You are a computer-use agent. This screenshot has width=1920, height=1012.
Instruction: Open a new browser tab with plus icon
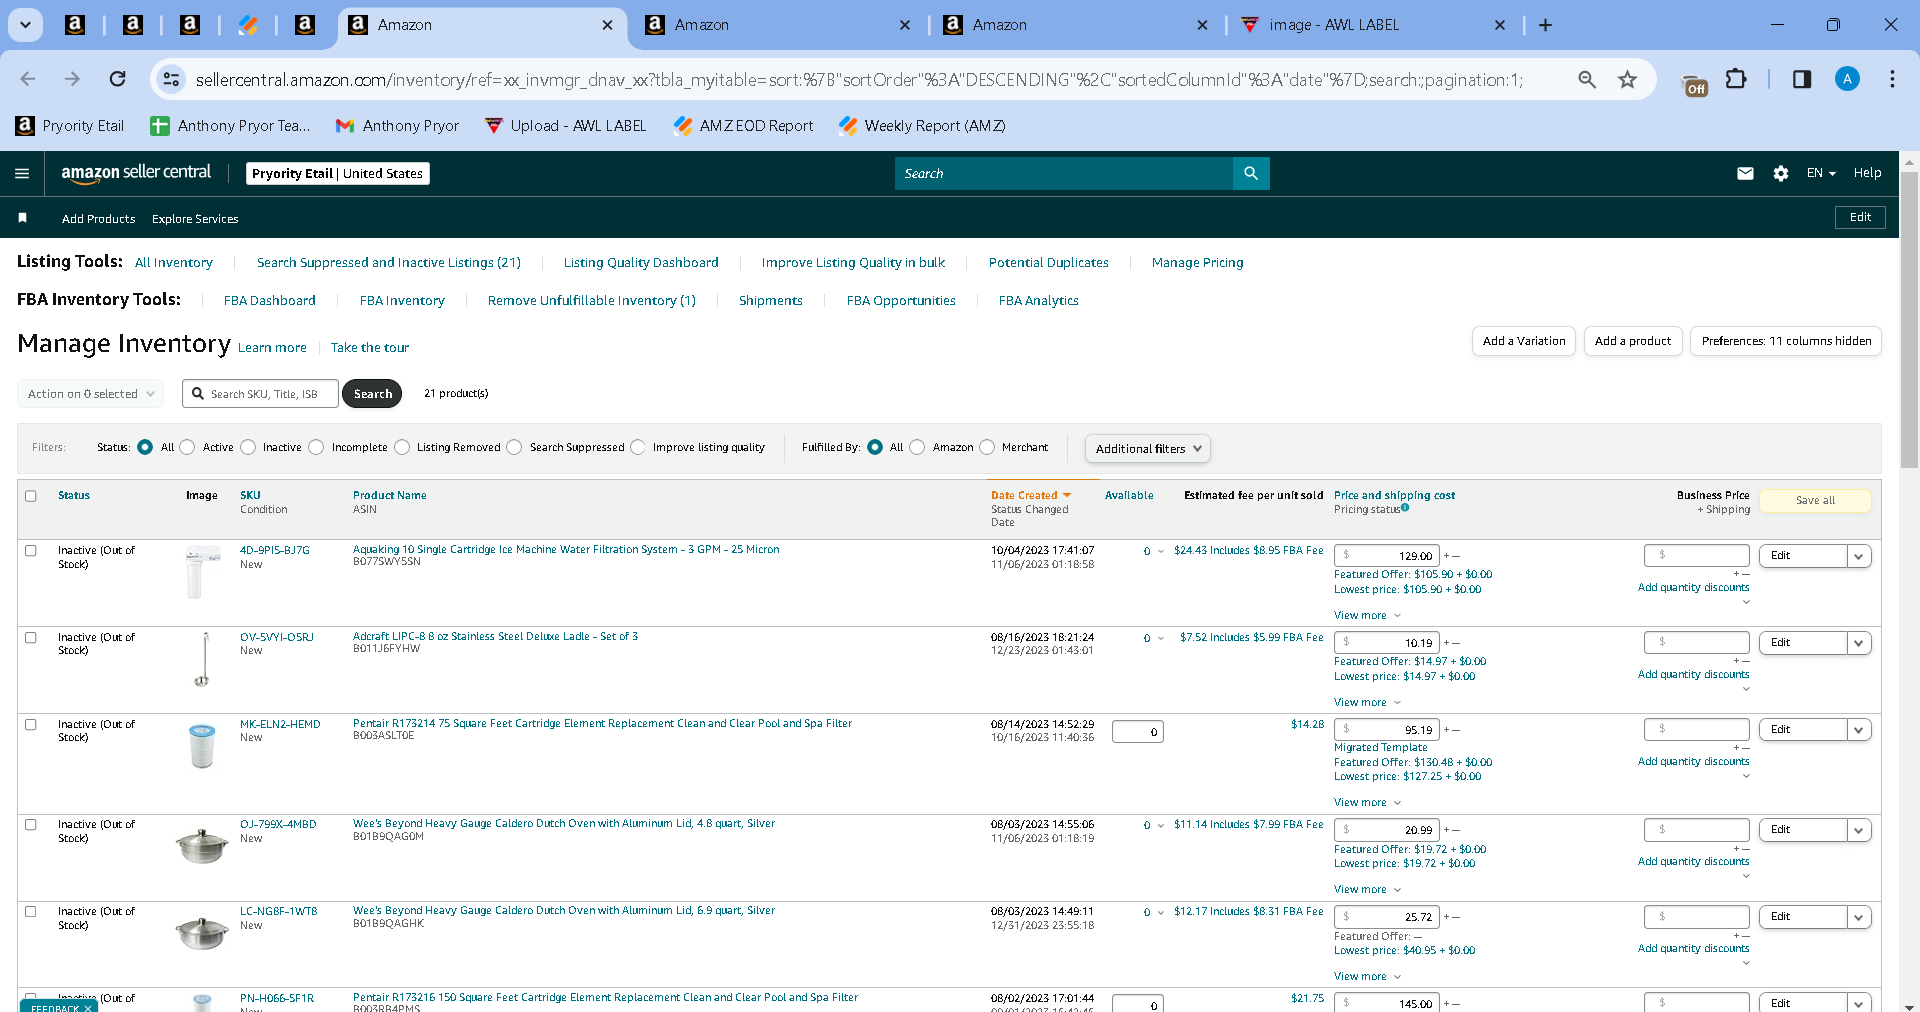[1545, 25]
